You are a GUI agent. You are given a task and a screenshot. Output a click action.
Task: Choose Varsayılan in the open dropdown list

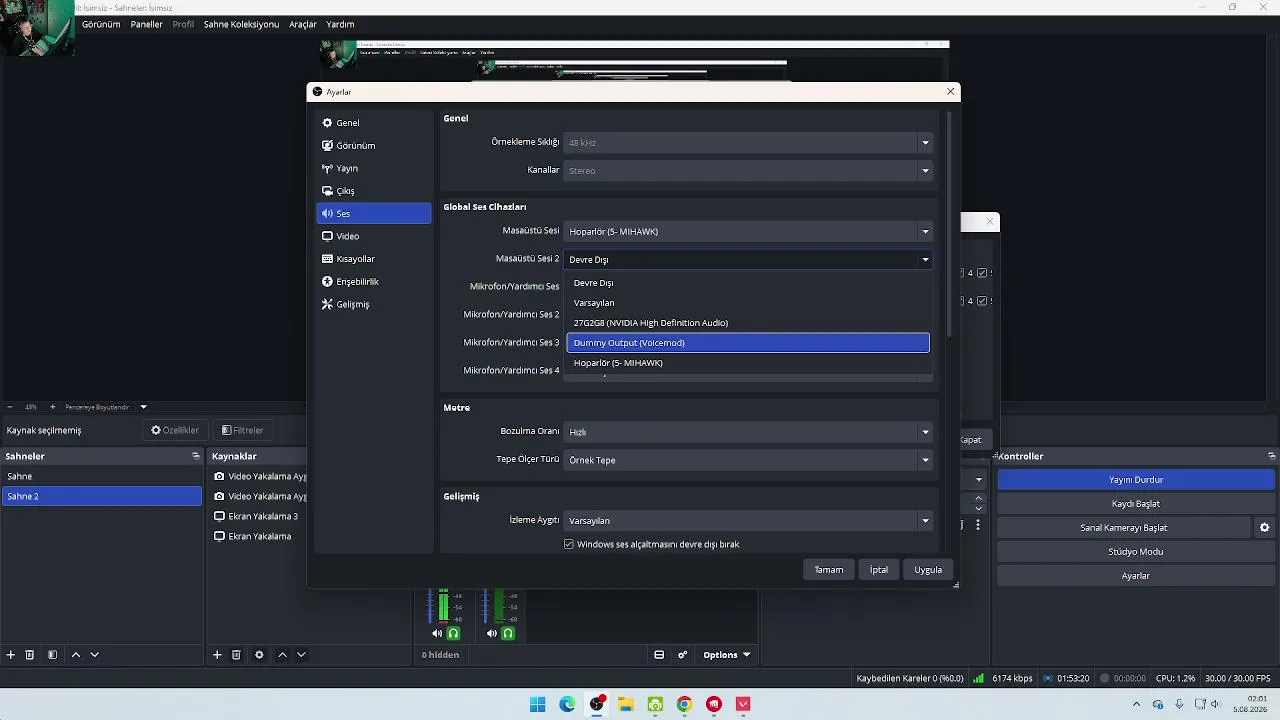pyautogui.click(x=748, y=303)
